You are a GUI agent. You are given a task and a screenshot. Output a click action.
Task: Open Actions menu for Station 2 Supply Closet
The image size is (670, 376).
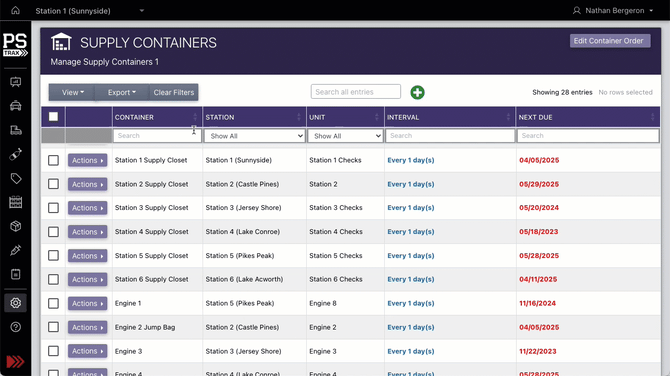87,184
